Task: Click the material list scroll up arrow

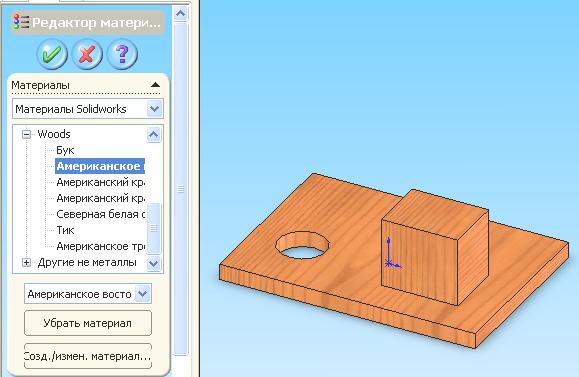Action: pos(154,134)
